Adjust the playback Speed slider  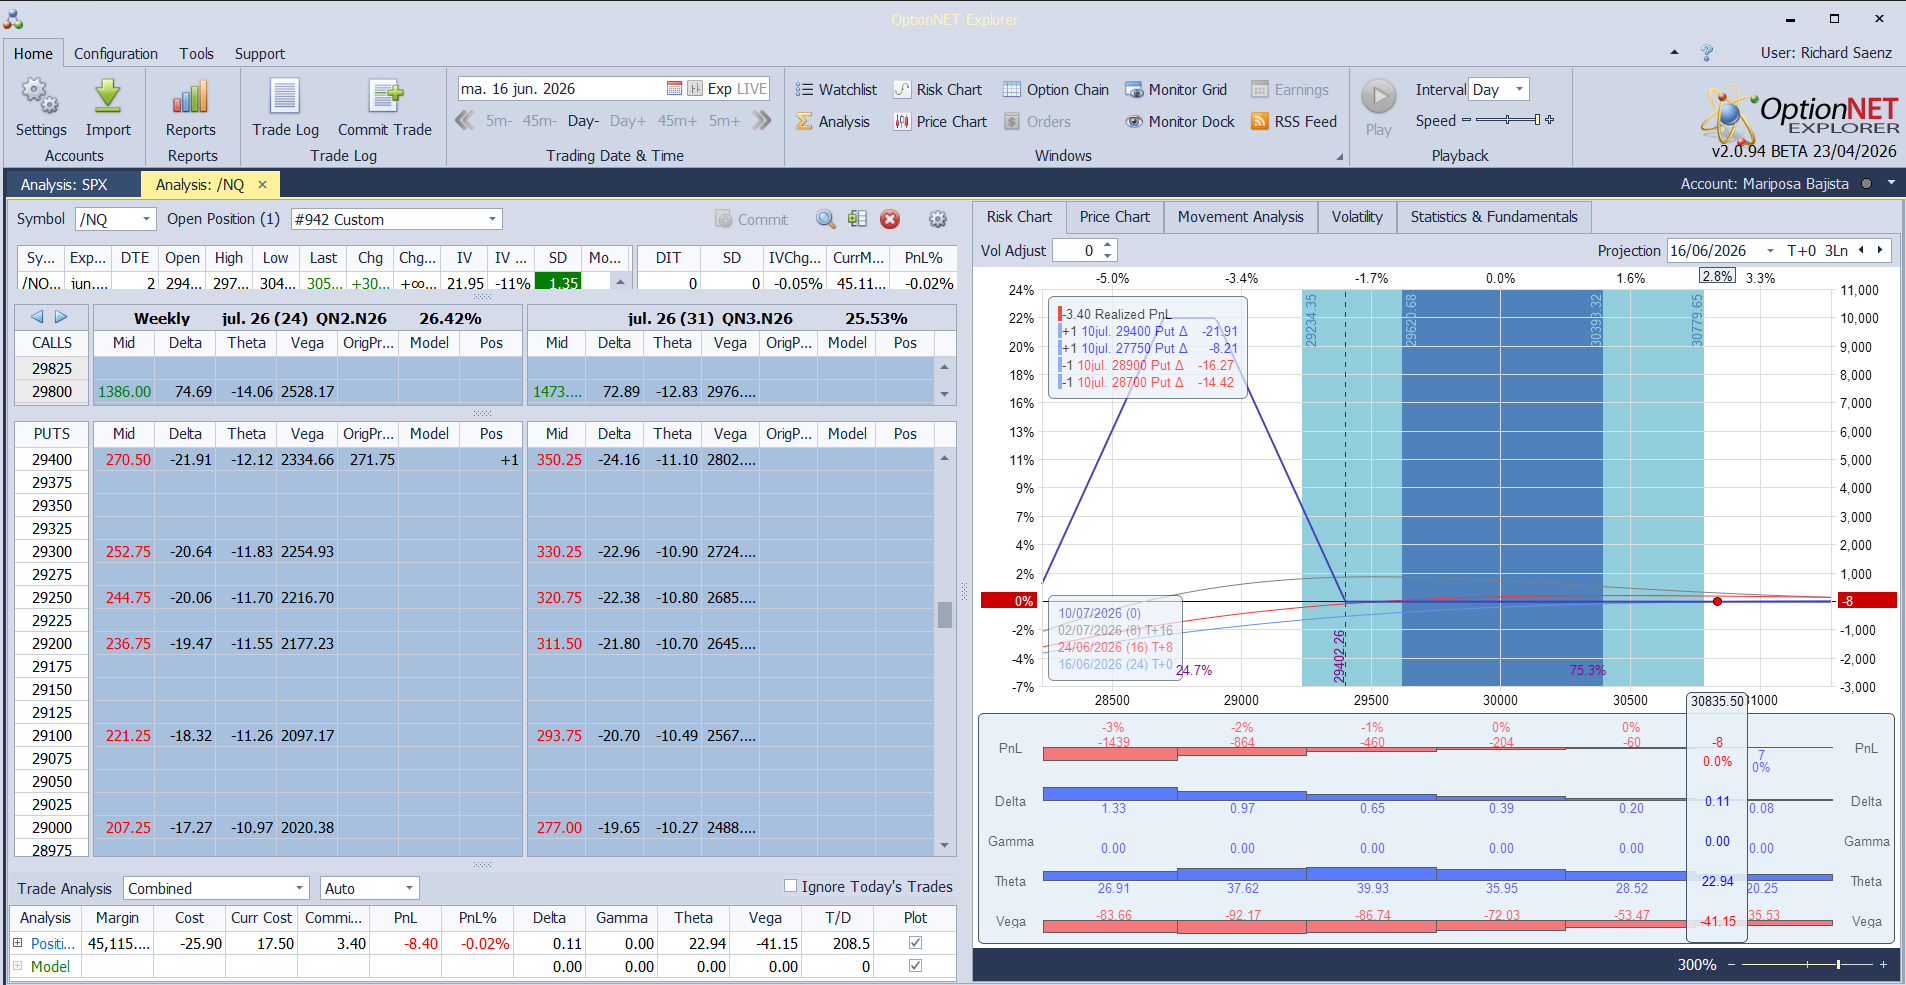pos(1507,120)
